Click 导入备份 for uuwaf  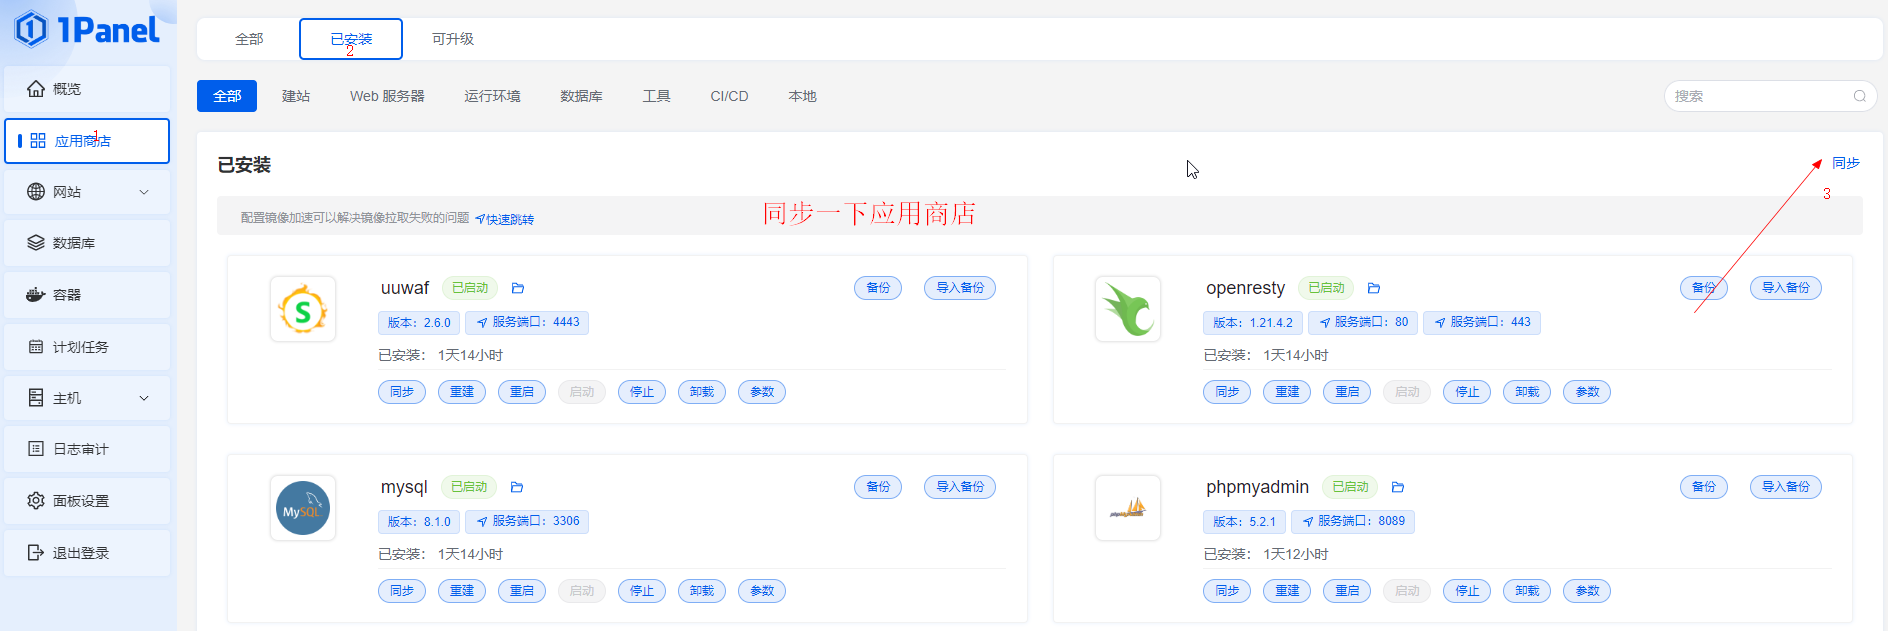[x=960, y=288]
